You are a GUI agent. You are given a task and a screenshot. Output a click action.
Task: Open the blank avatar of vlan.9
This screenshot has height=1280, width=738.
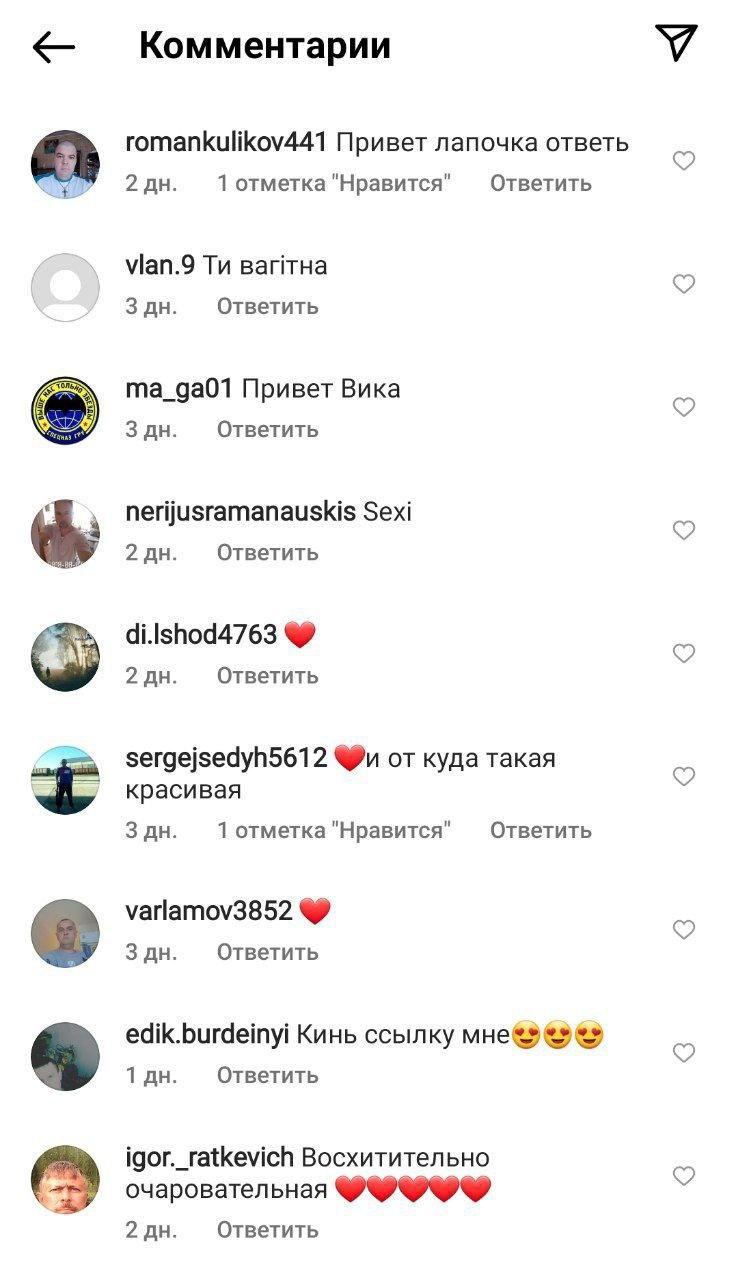(x=66, y=288)
